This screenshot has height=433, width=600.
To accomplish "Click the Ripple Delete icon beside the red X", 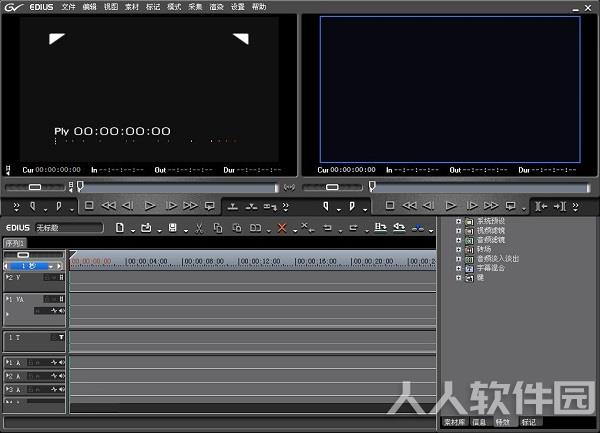I will coord(307,228).
